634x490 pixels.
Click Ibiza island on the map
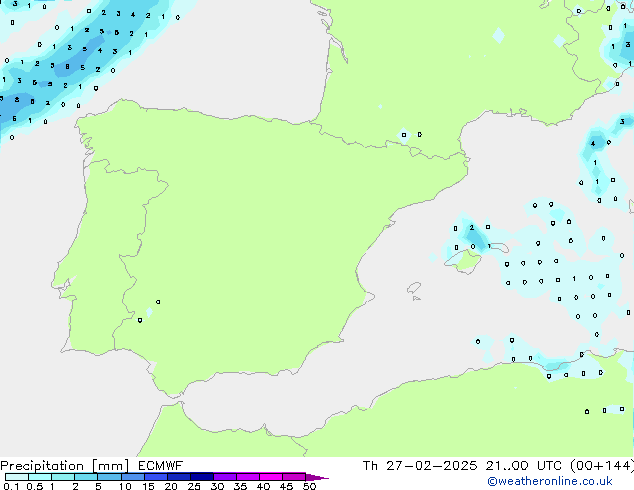point(414,288)
